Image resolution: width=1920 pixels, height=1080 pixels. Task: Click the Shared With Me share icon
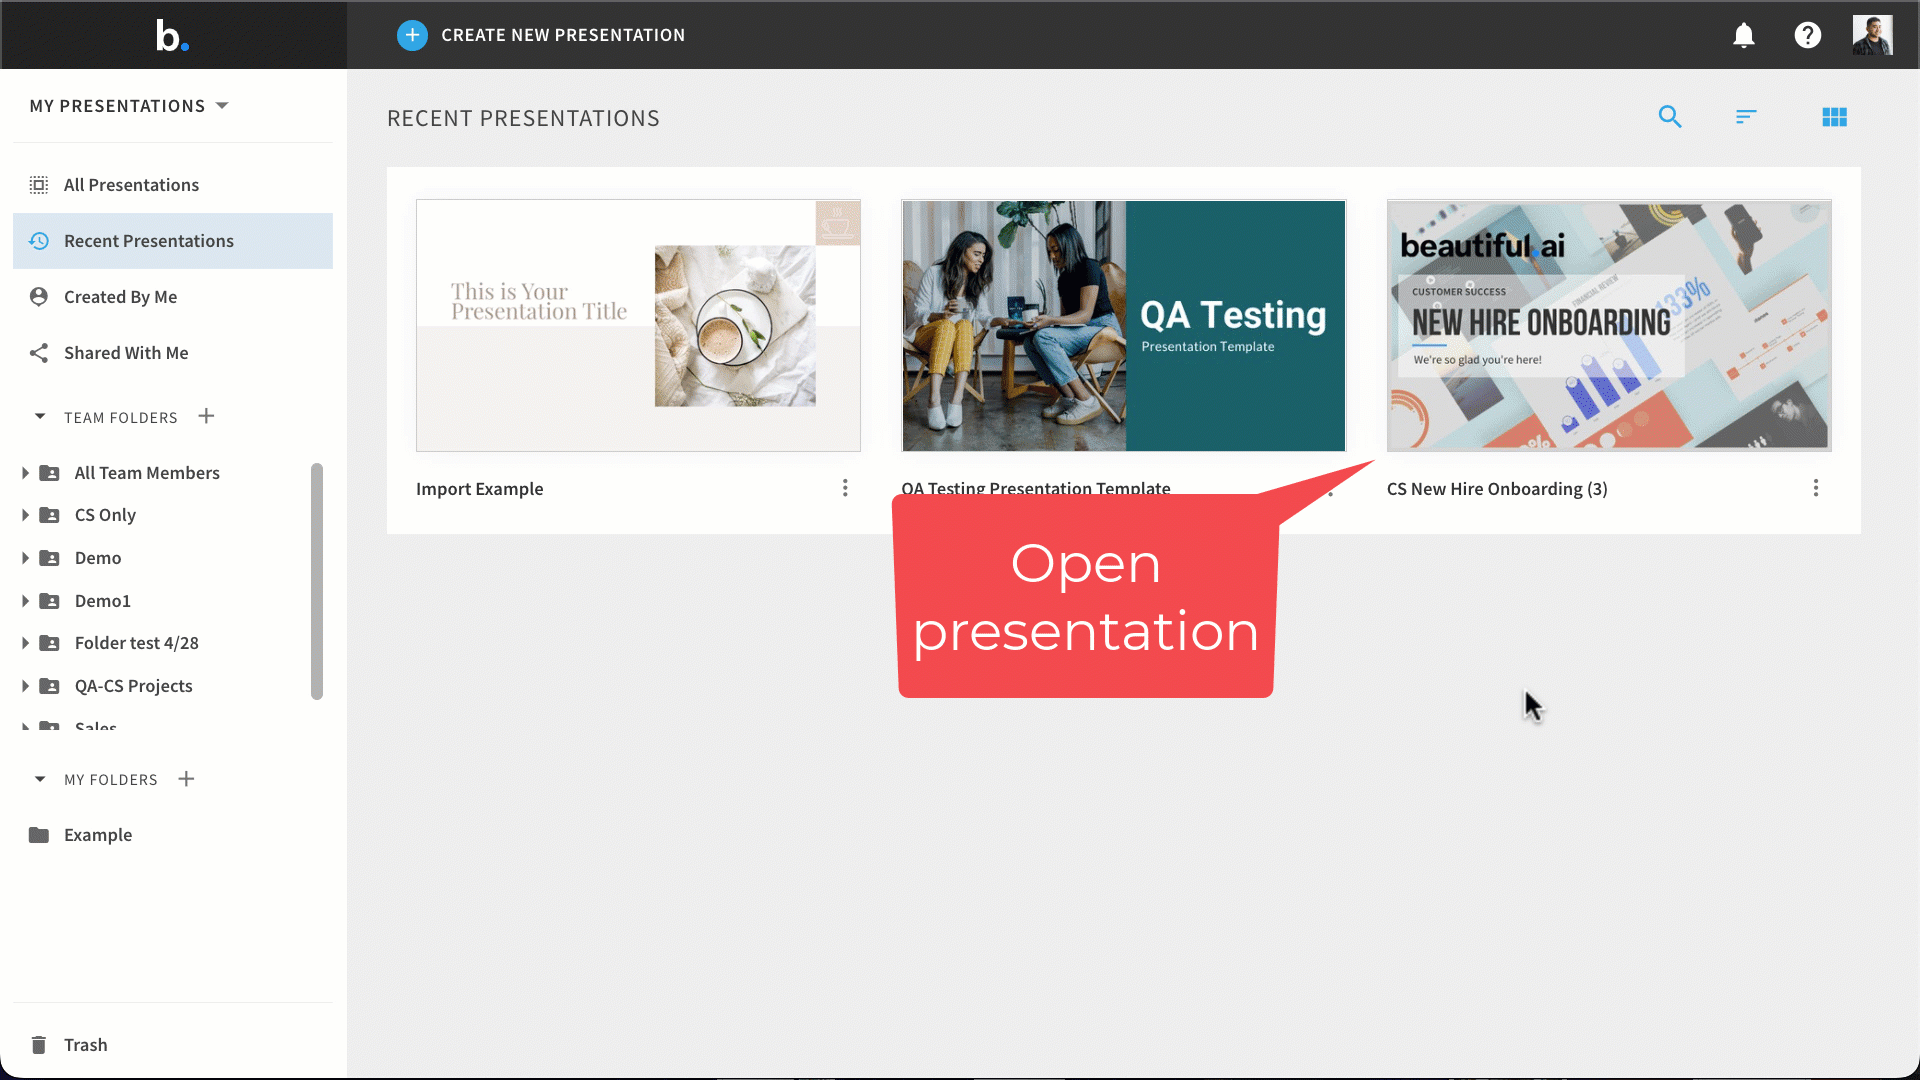pyautogui.click(x=39, y=353)
